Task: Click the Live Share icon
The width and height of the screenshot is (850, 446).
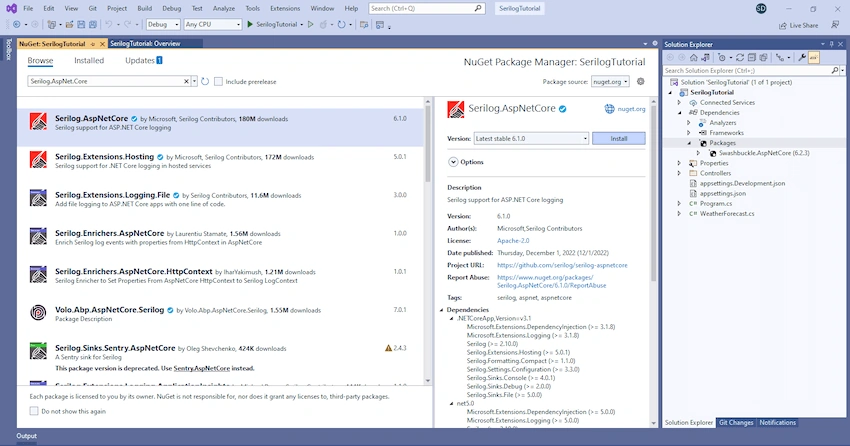Action: (x=782, y=25)
